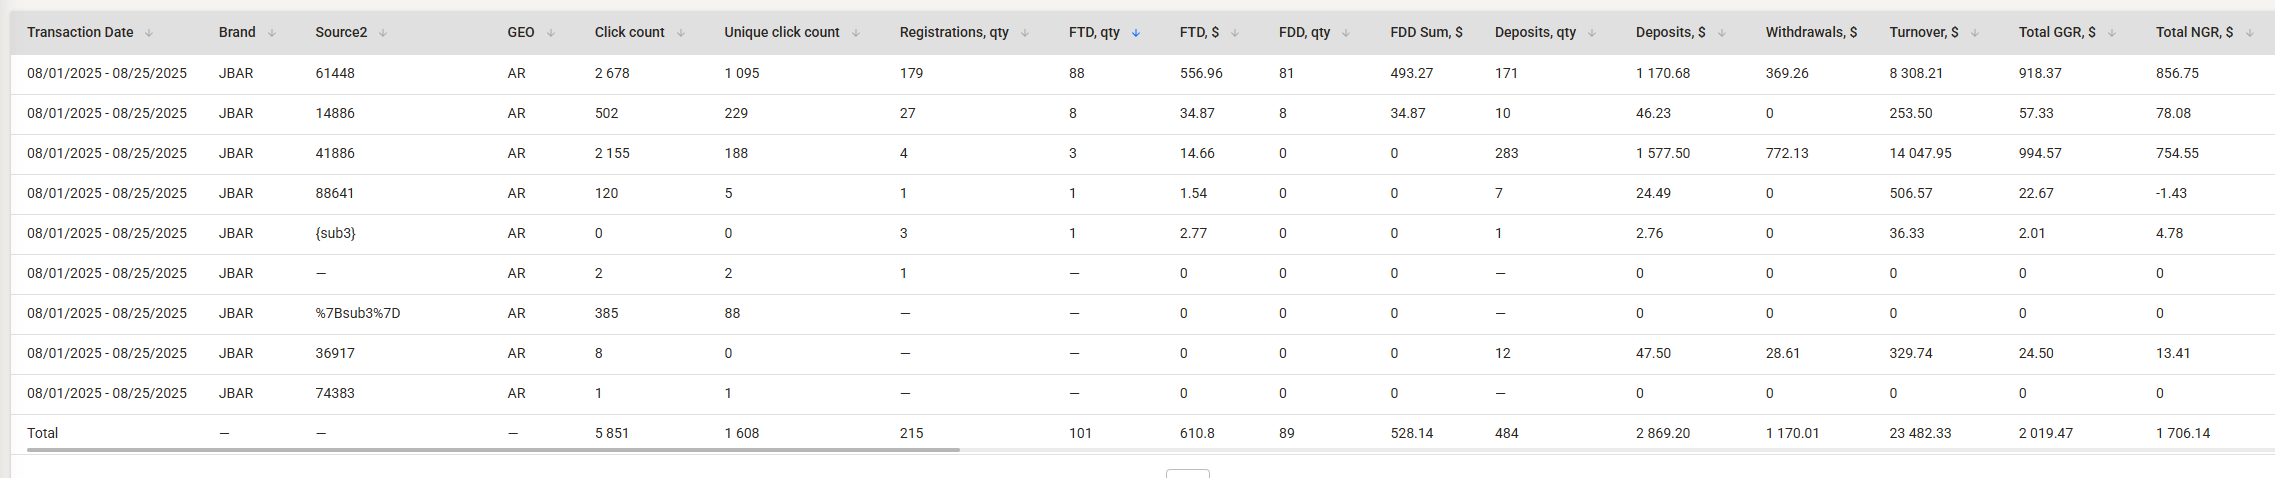Screen dimensions: 2275x478
Task: Sort by Total GGR, $ arrow
Action: [2112, 33]
